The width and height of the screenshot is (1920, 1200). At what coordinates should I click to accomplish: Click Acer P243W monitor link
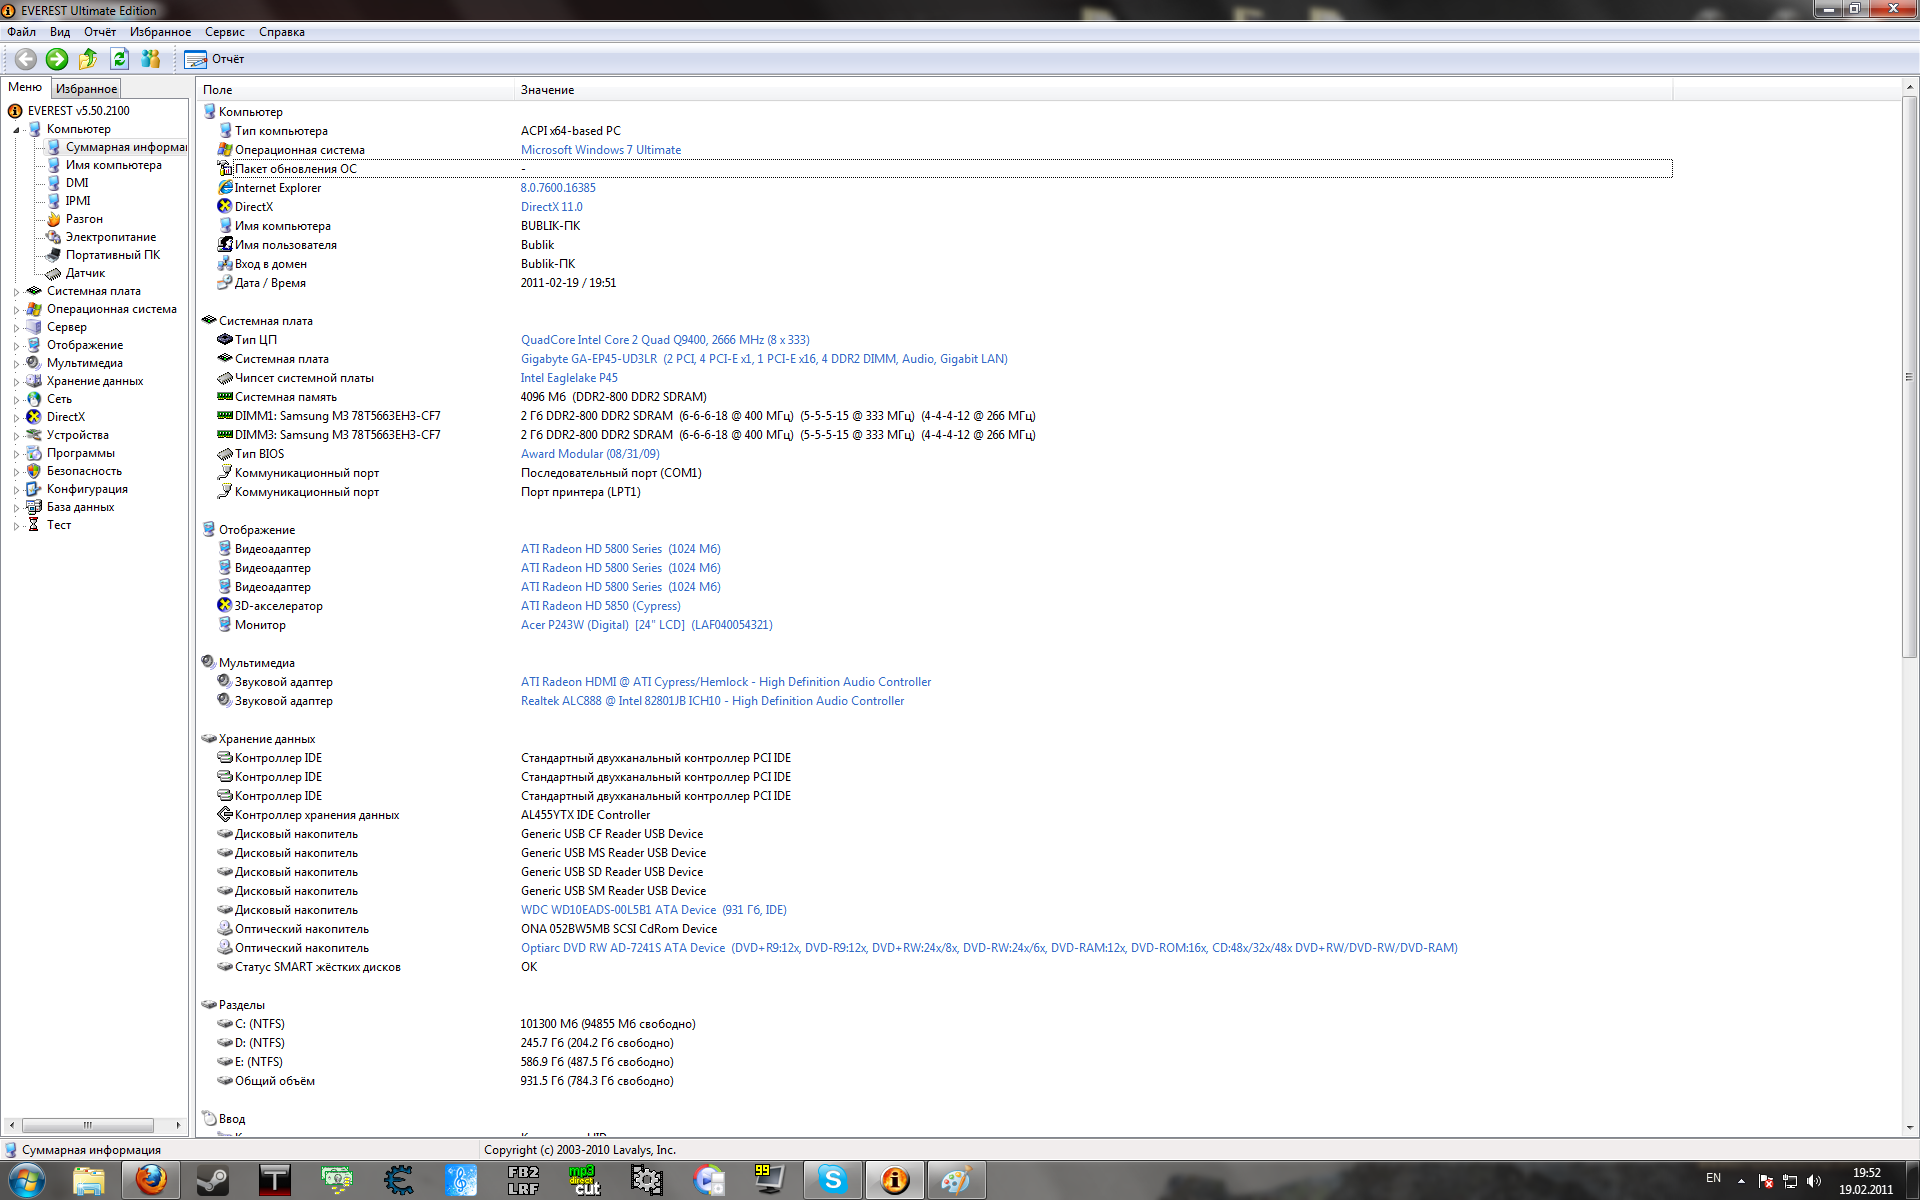pos(646,625)
